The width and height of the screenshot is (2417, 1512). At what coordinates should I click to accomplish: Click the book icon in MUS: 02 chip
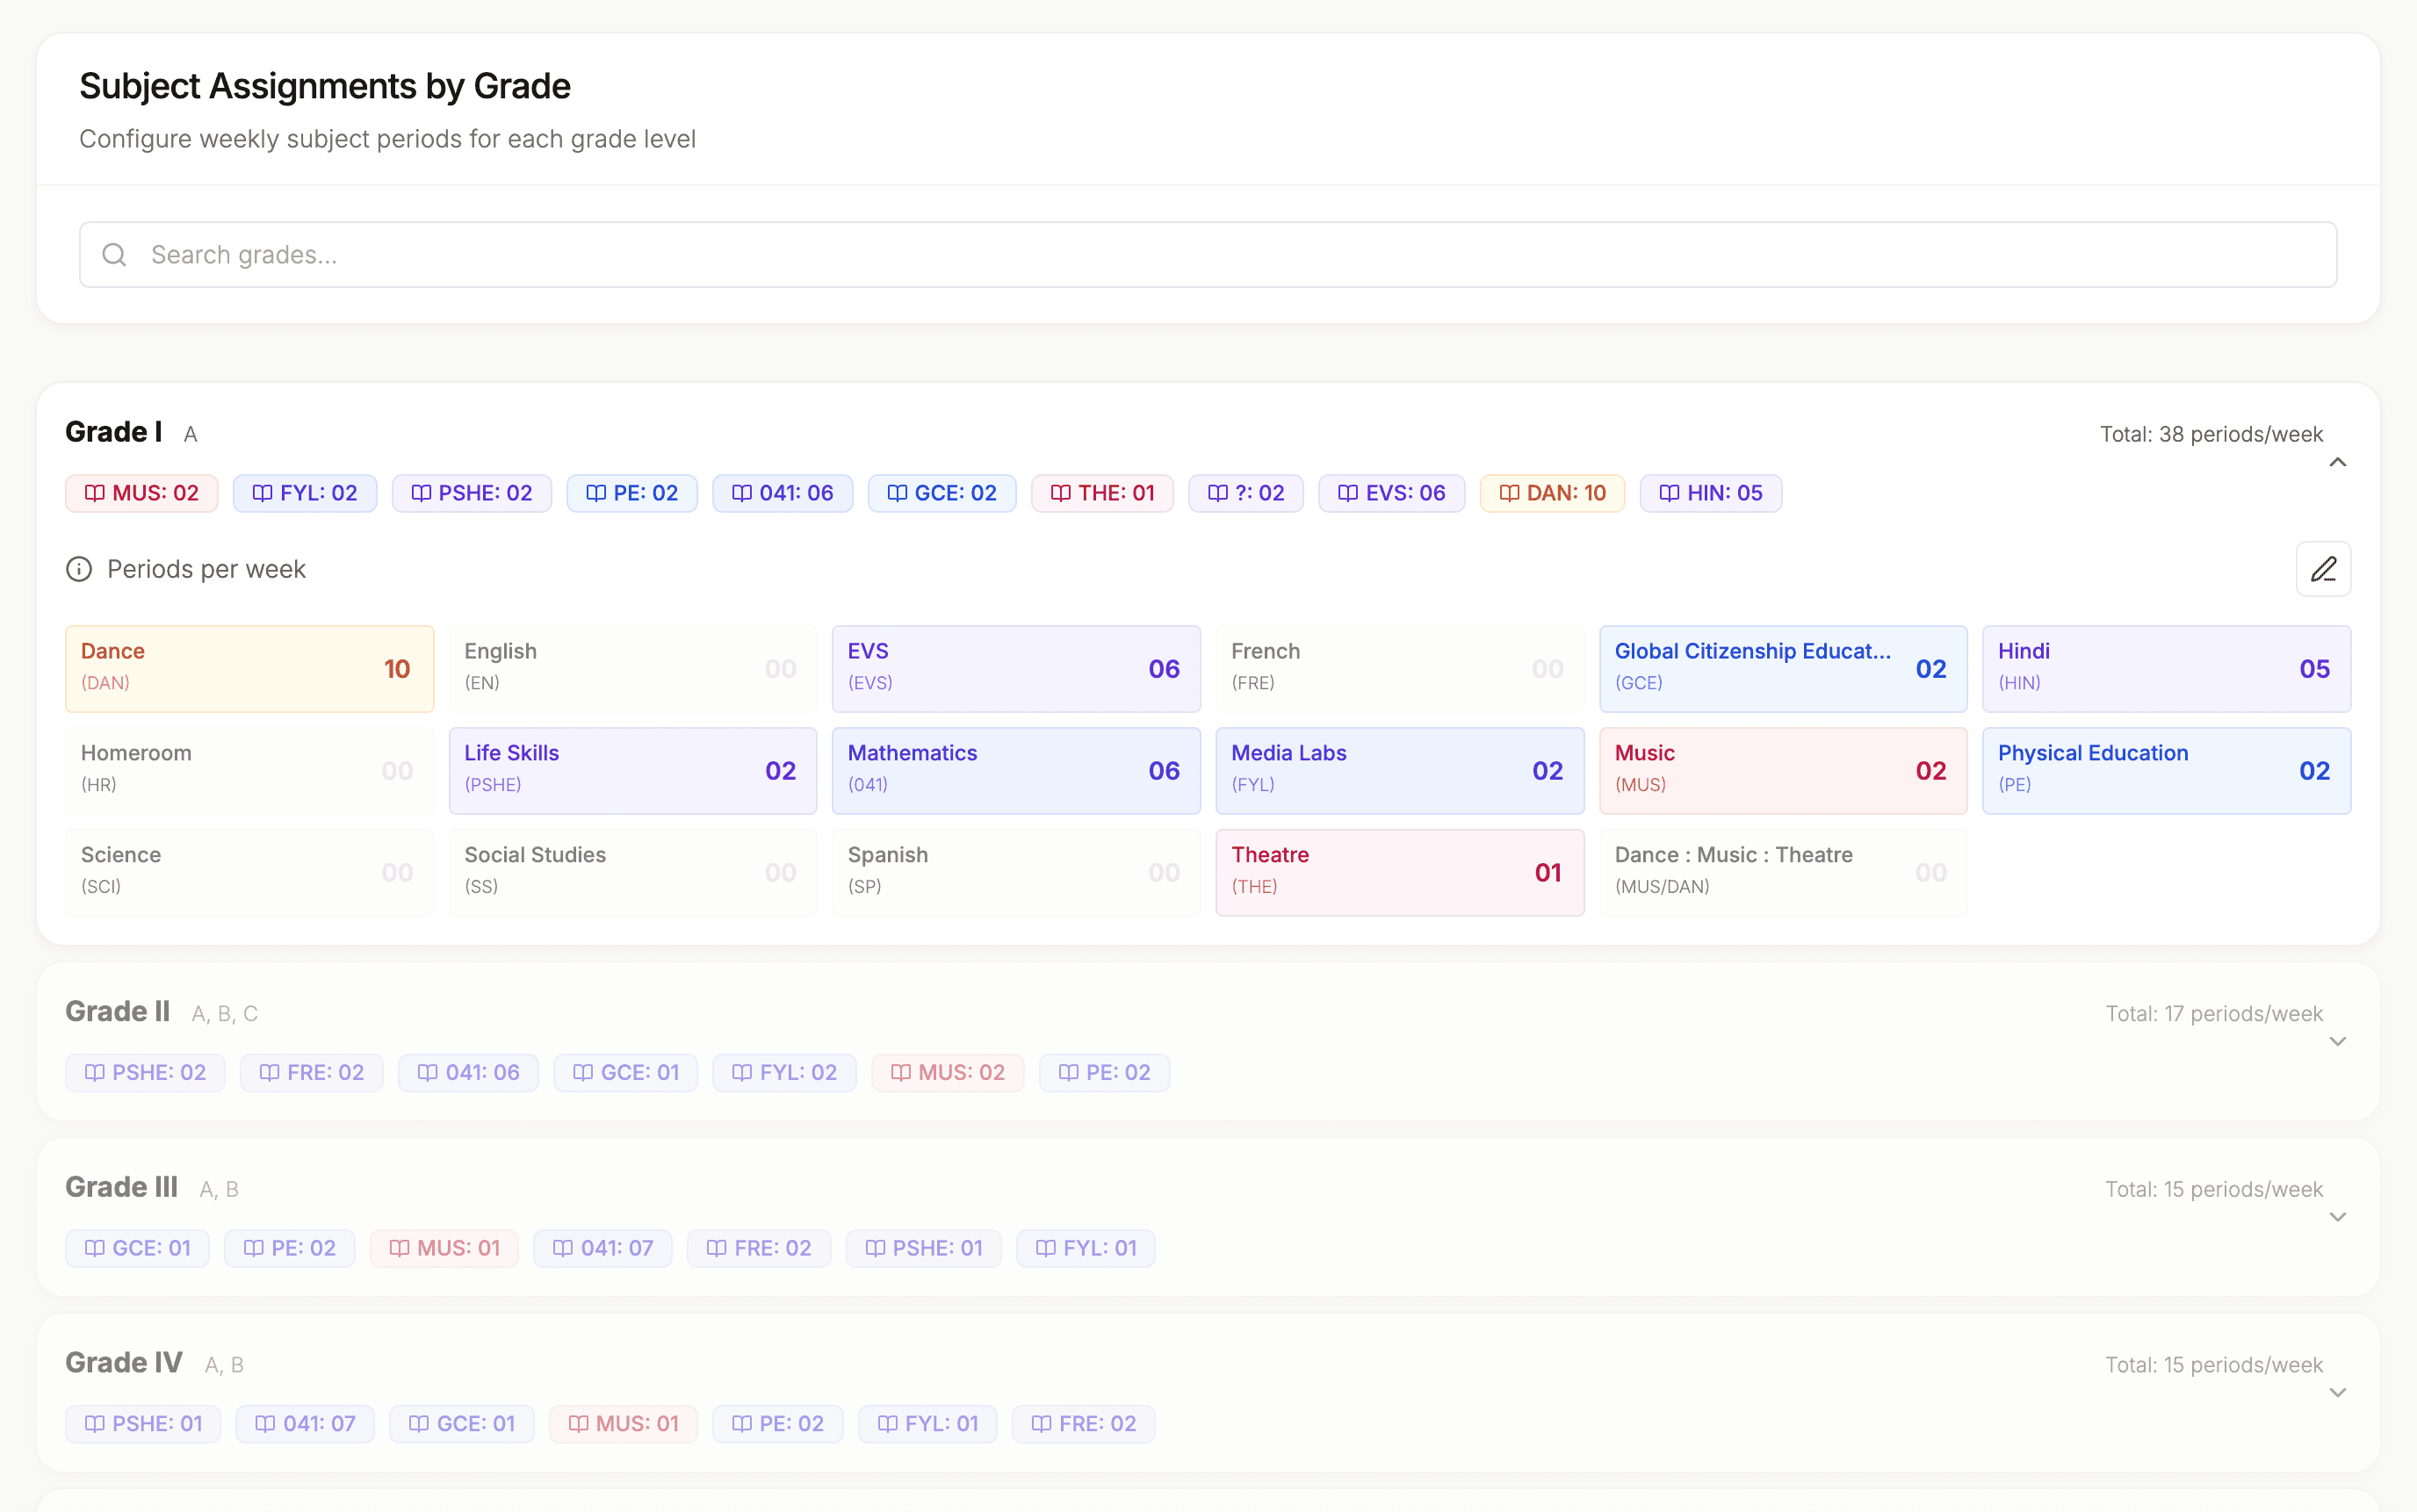click(94, 493)
